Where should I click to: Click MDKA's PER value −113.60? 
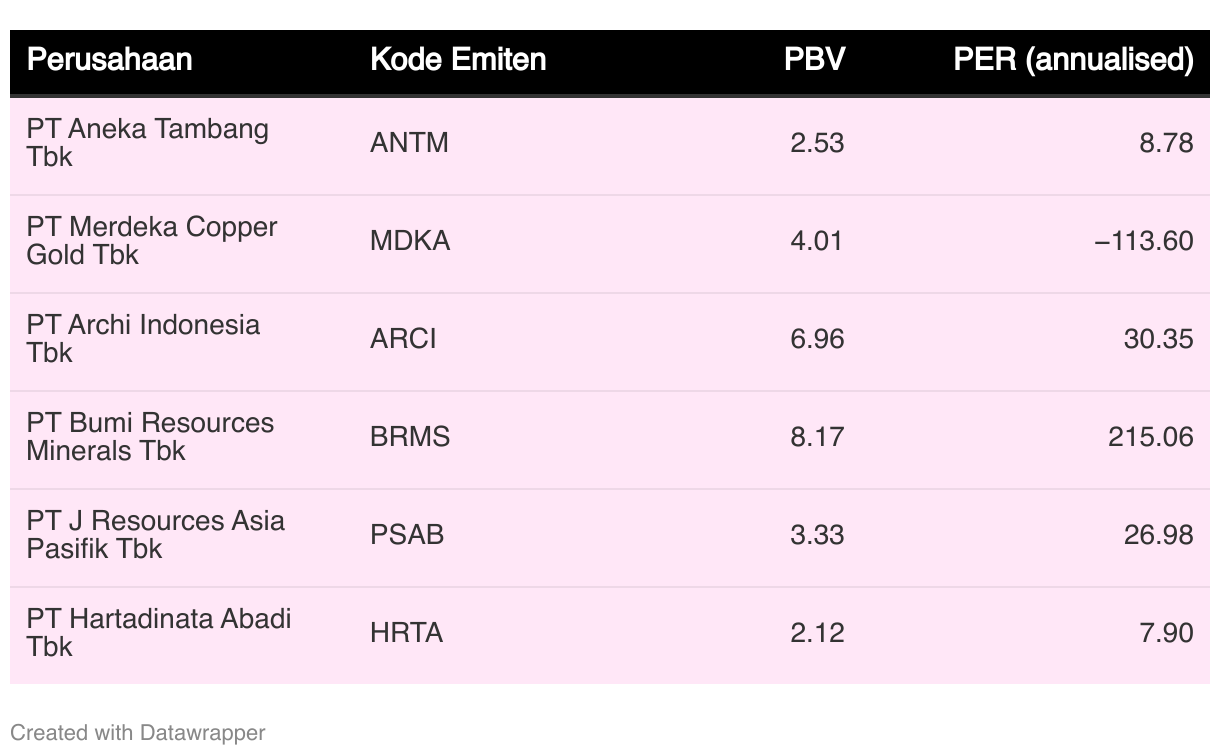(x=1144, y=241)
